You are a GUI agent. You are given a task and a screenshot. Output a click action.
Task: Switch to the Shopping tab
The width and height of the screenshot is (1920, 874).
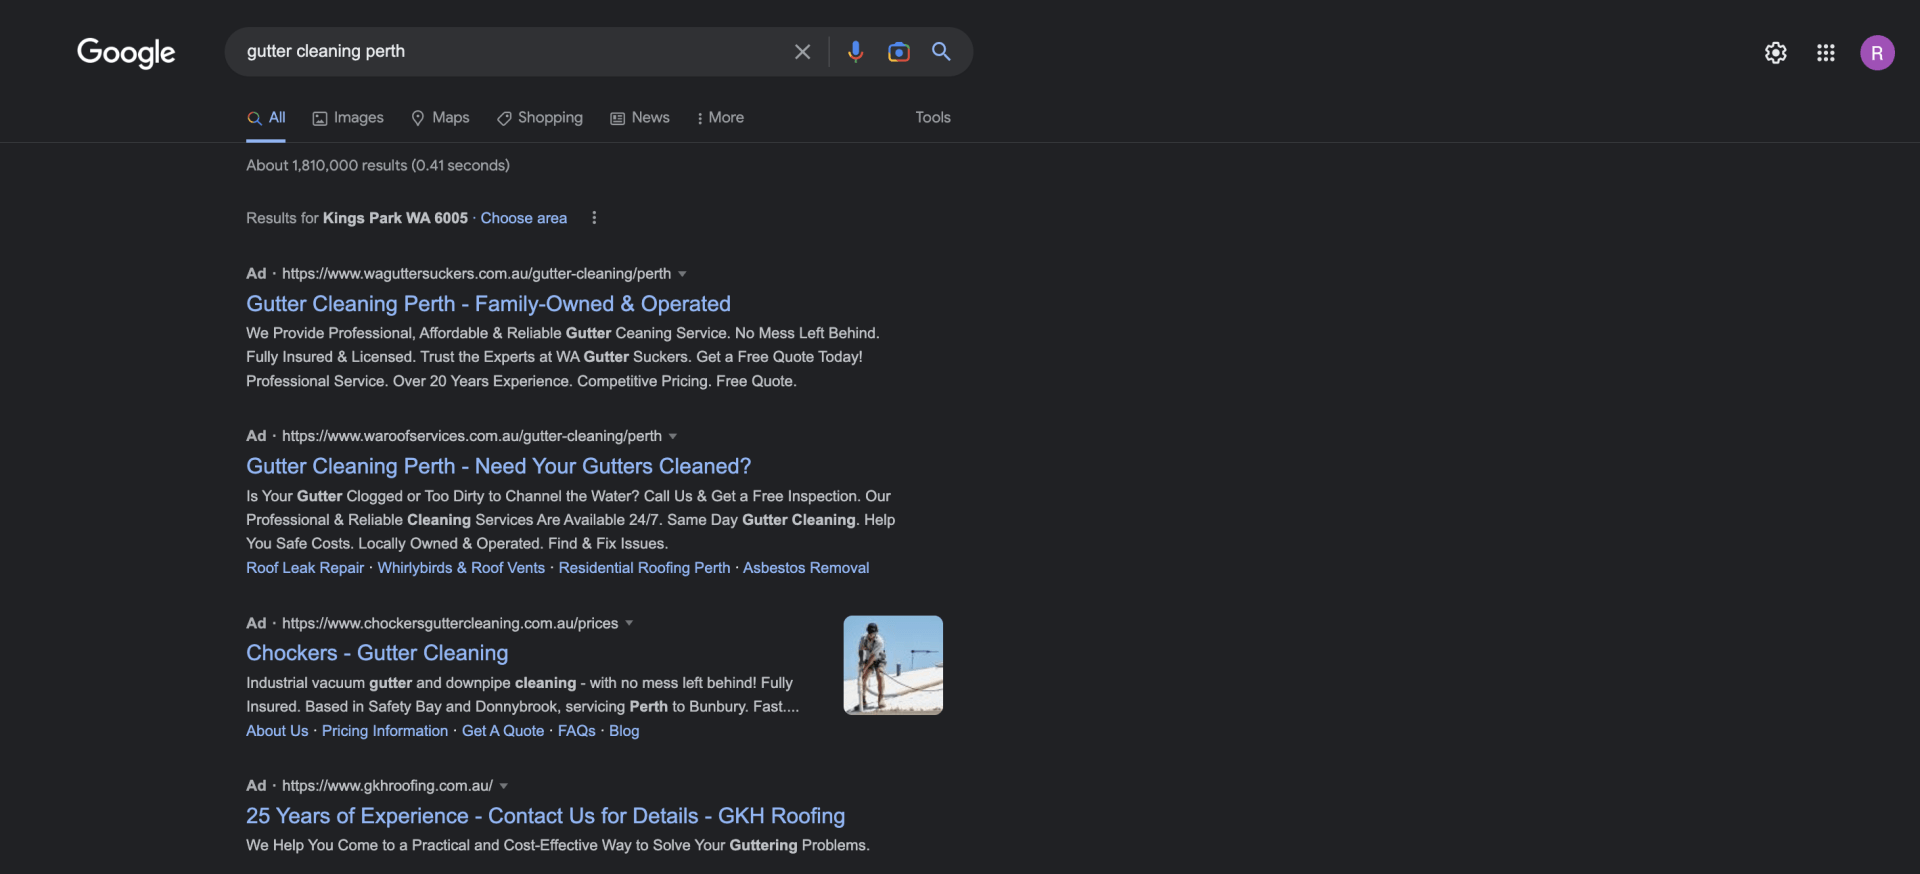(x=540, y=118)
